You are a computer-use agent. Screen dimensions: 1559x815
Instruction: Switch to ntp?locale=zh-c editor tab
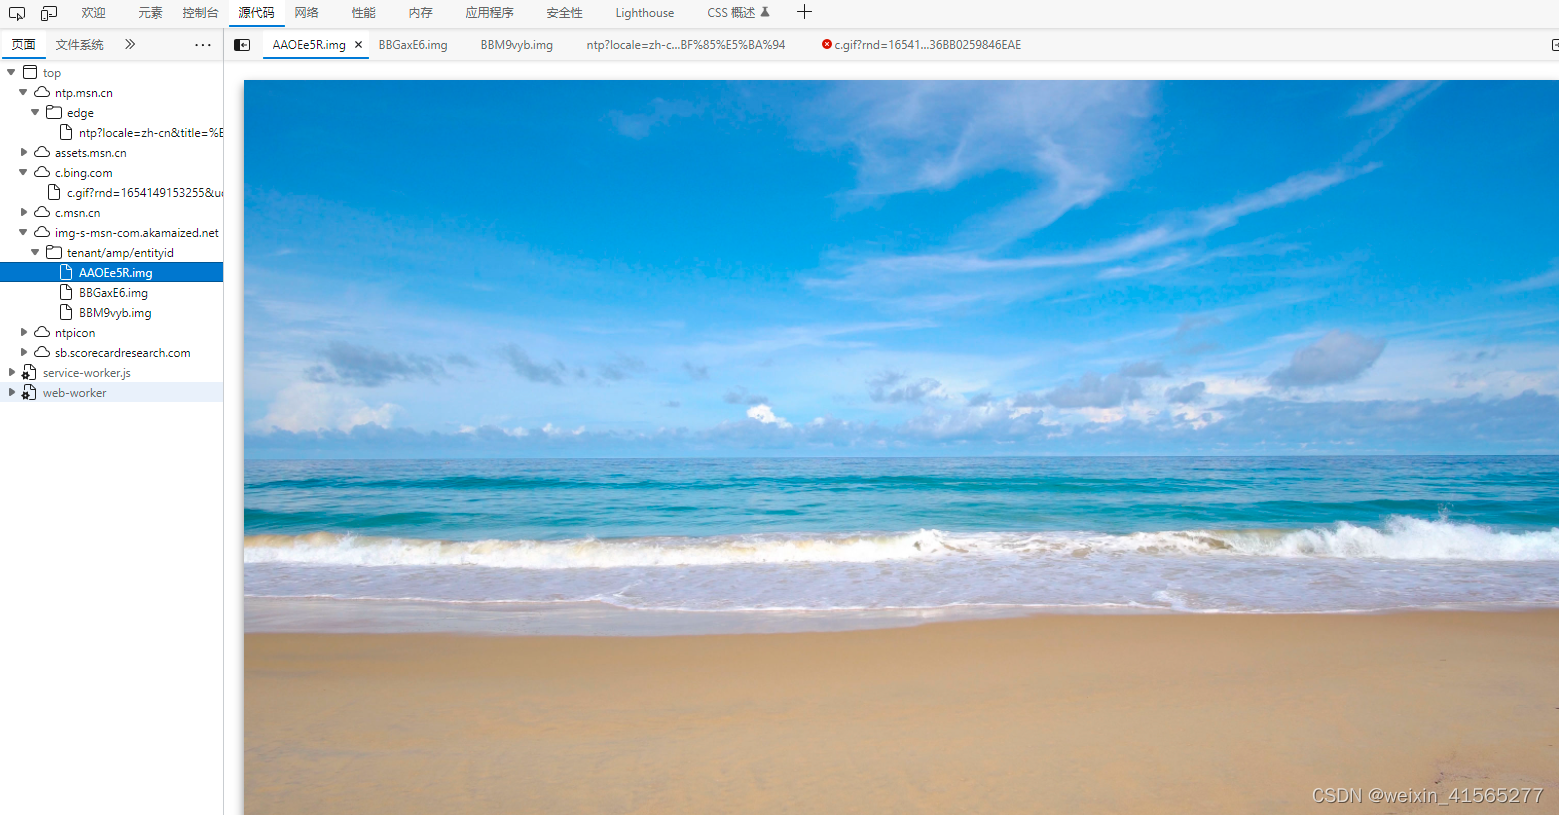tap(686, 45)
